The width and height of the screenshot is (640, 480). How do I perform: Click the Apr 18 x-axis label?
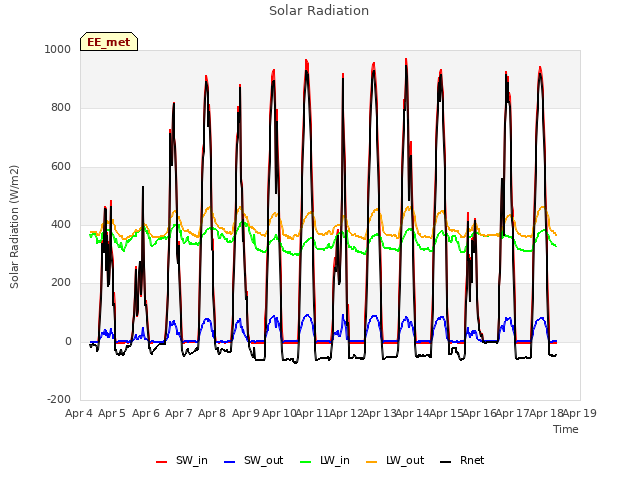(546, 413)
